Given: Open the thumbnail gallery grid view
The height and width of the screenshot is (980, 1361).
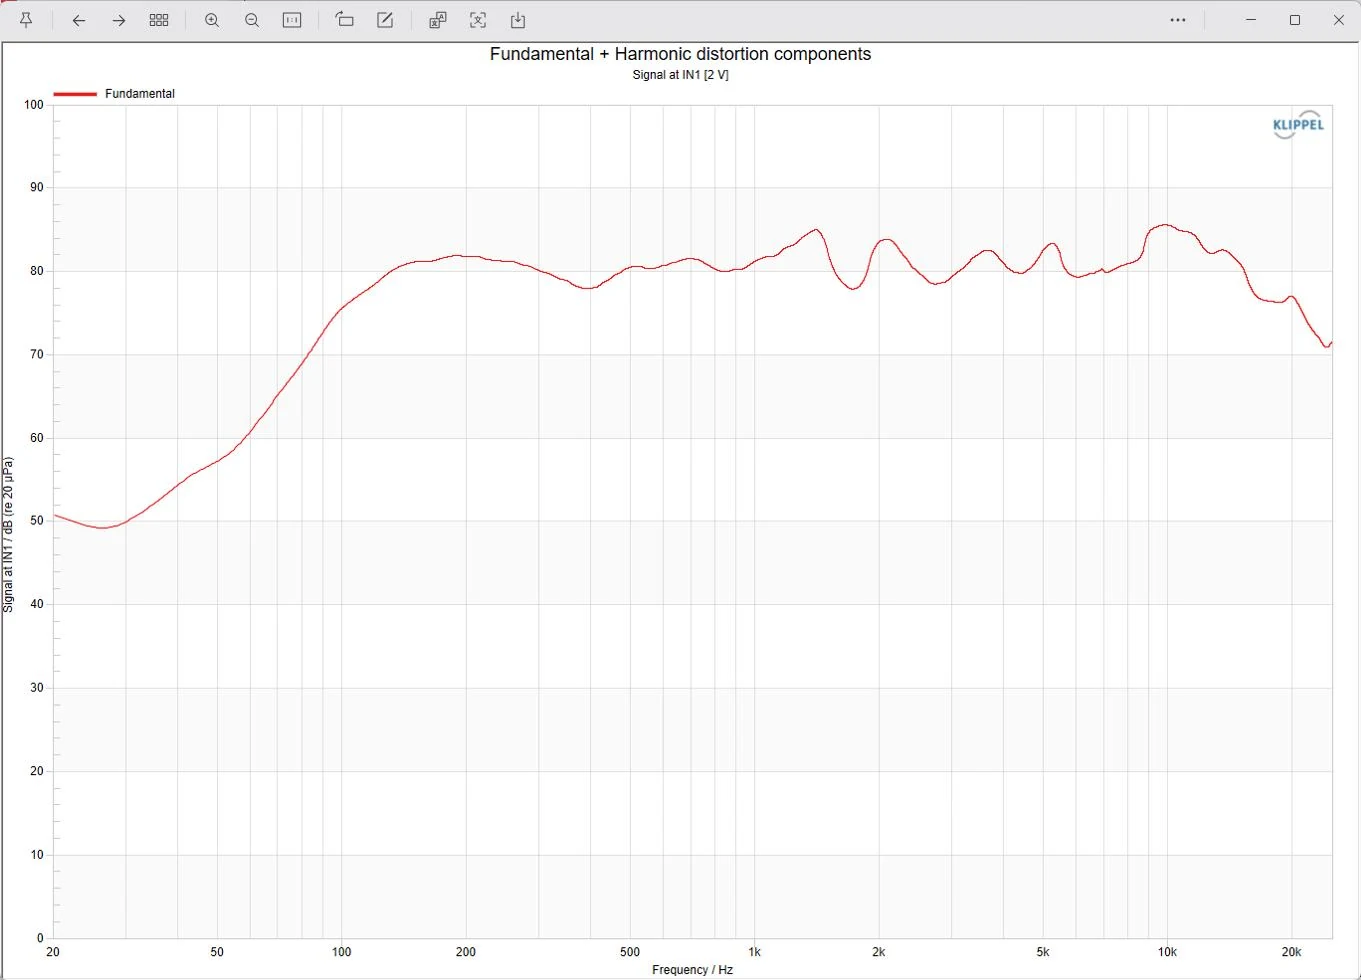Looking at the screenshot, I should 159,20.
